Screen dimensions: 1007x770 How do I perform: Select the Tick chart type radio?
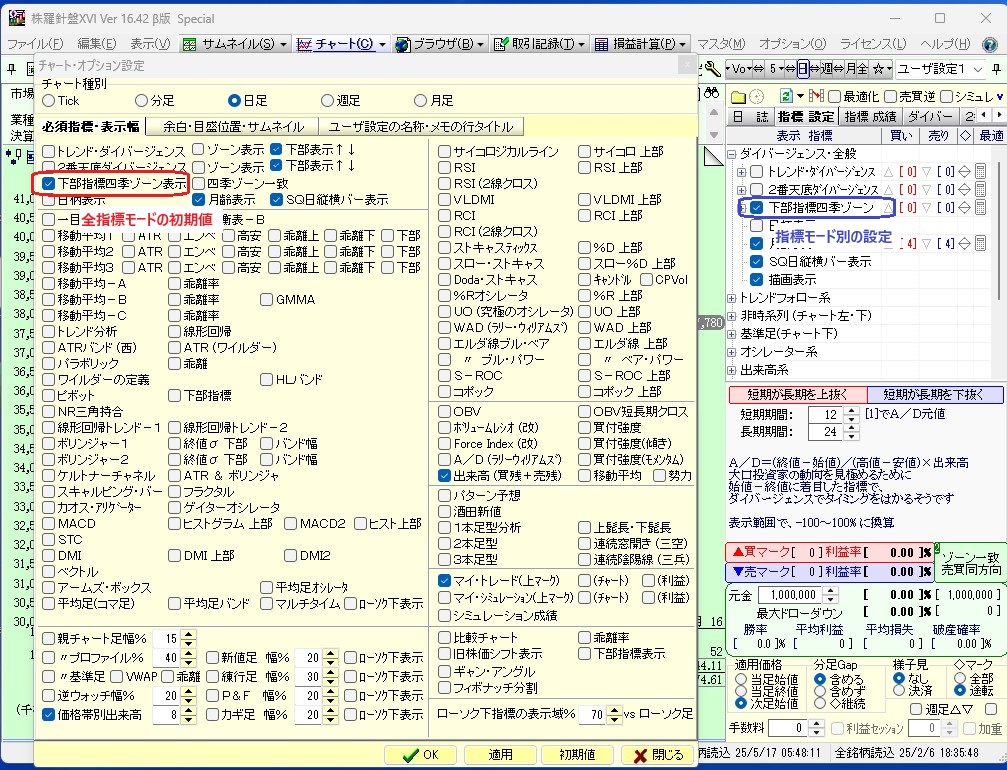pos(49,101)
